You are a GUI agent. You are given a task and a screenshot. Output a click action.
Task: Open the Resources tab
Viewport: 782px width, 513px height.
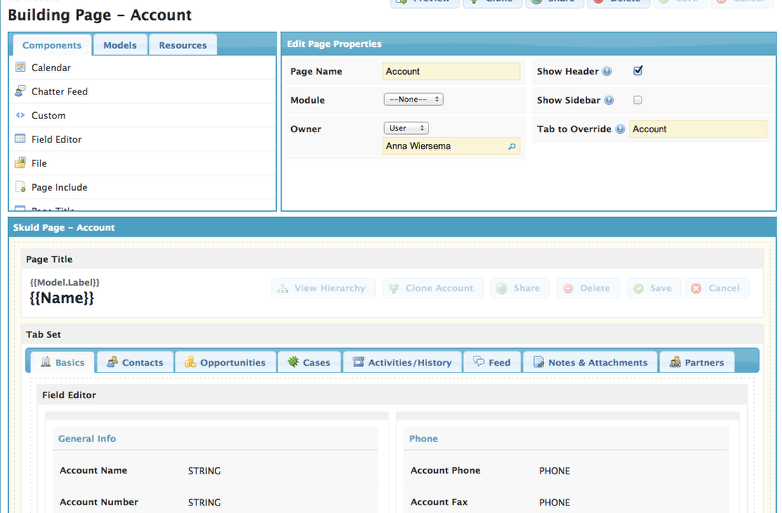point(183,45)
